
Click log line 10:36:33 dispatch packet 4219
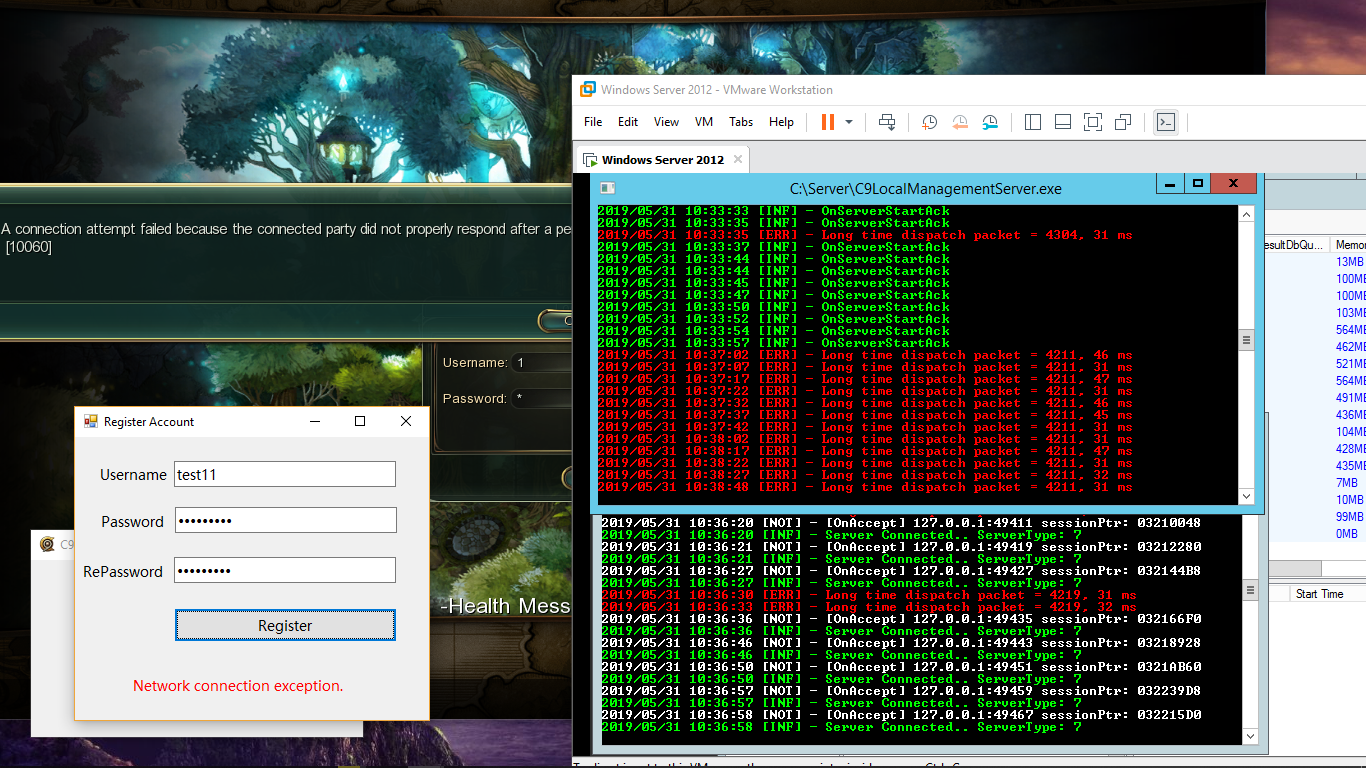(869, 607)
